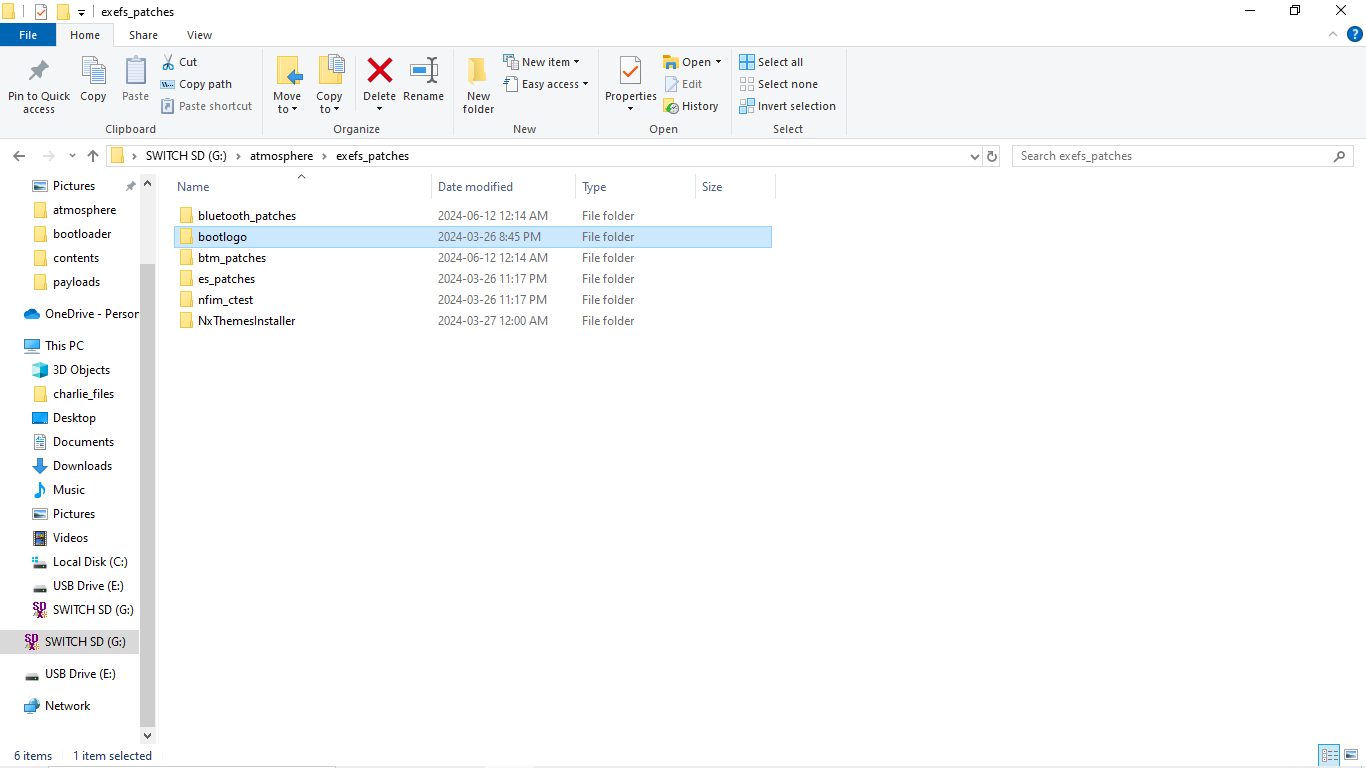The image size is (1366, 768).
Task: Click the red Delete icon
Action: tap(379, 70)
